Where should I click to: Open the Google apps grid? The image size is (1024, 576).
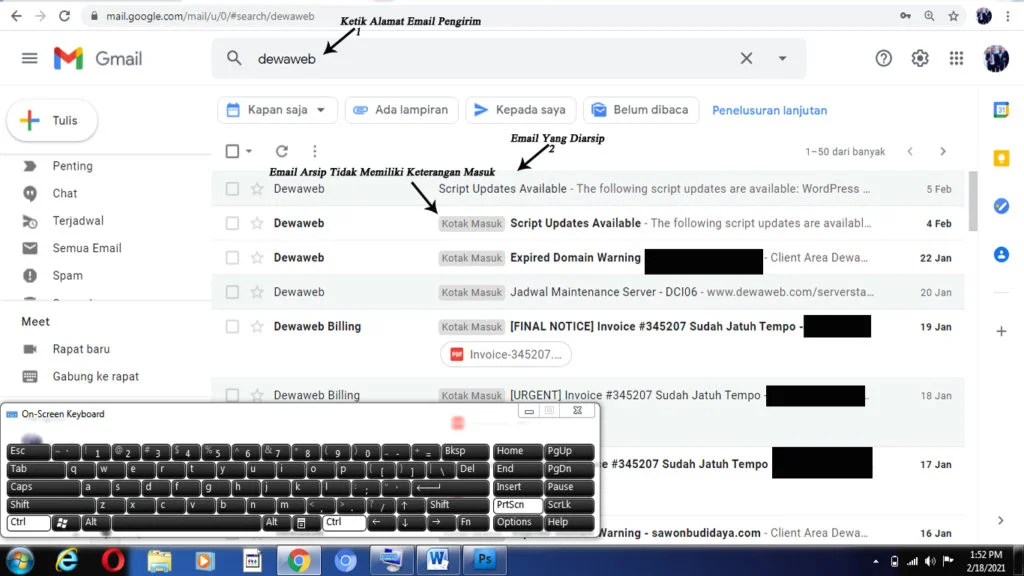click(956, 58)
